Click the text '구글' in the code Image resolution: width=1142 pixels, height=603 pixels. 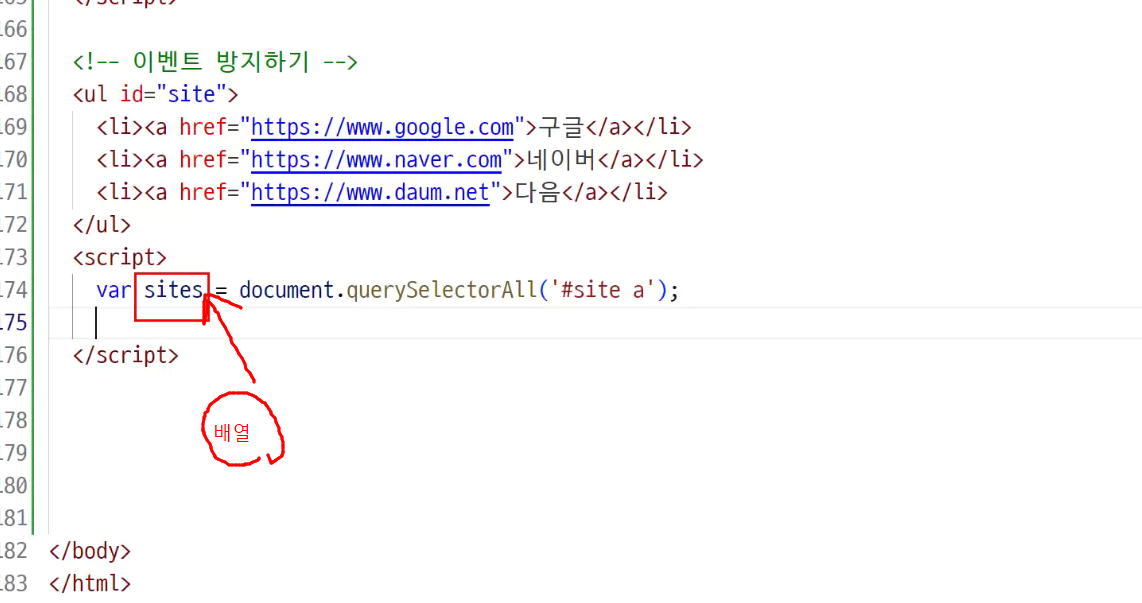coord(561,127)
